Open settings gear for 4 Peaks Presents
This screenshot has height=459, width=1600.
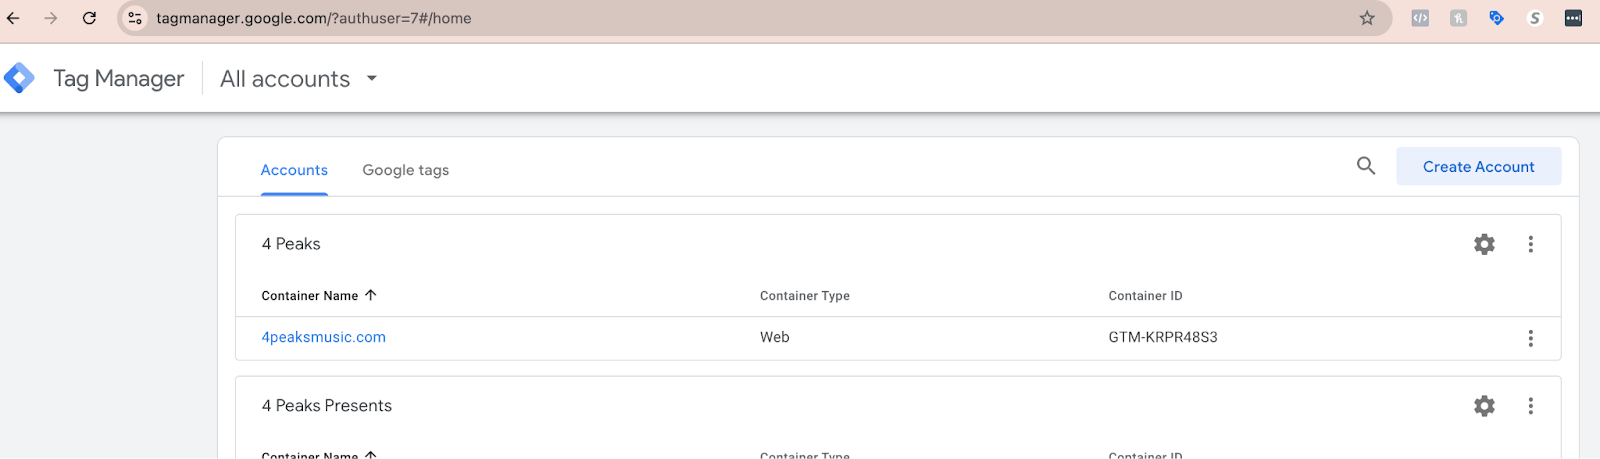(x=1484, y=406)
